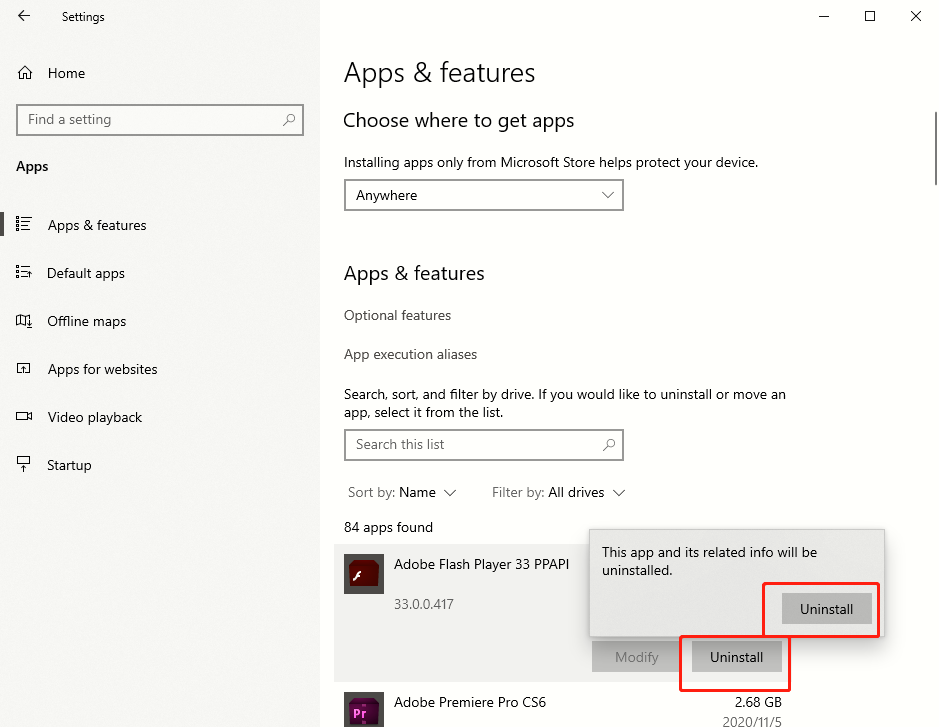This screenshot has height=727, width=939.
Task: Click the 2.68 GB size value
Action: (758, 702)
